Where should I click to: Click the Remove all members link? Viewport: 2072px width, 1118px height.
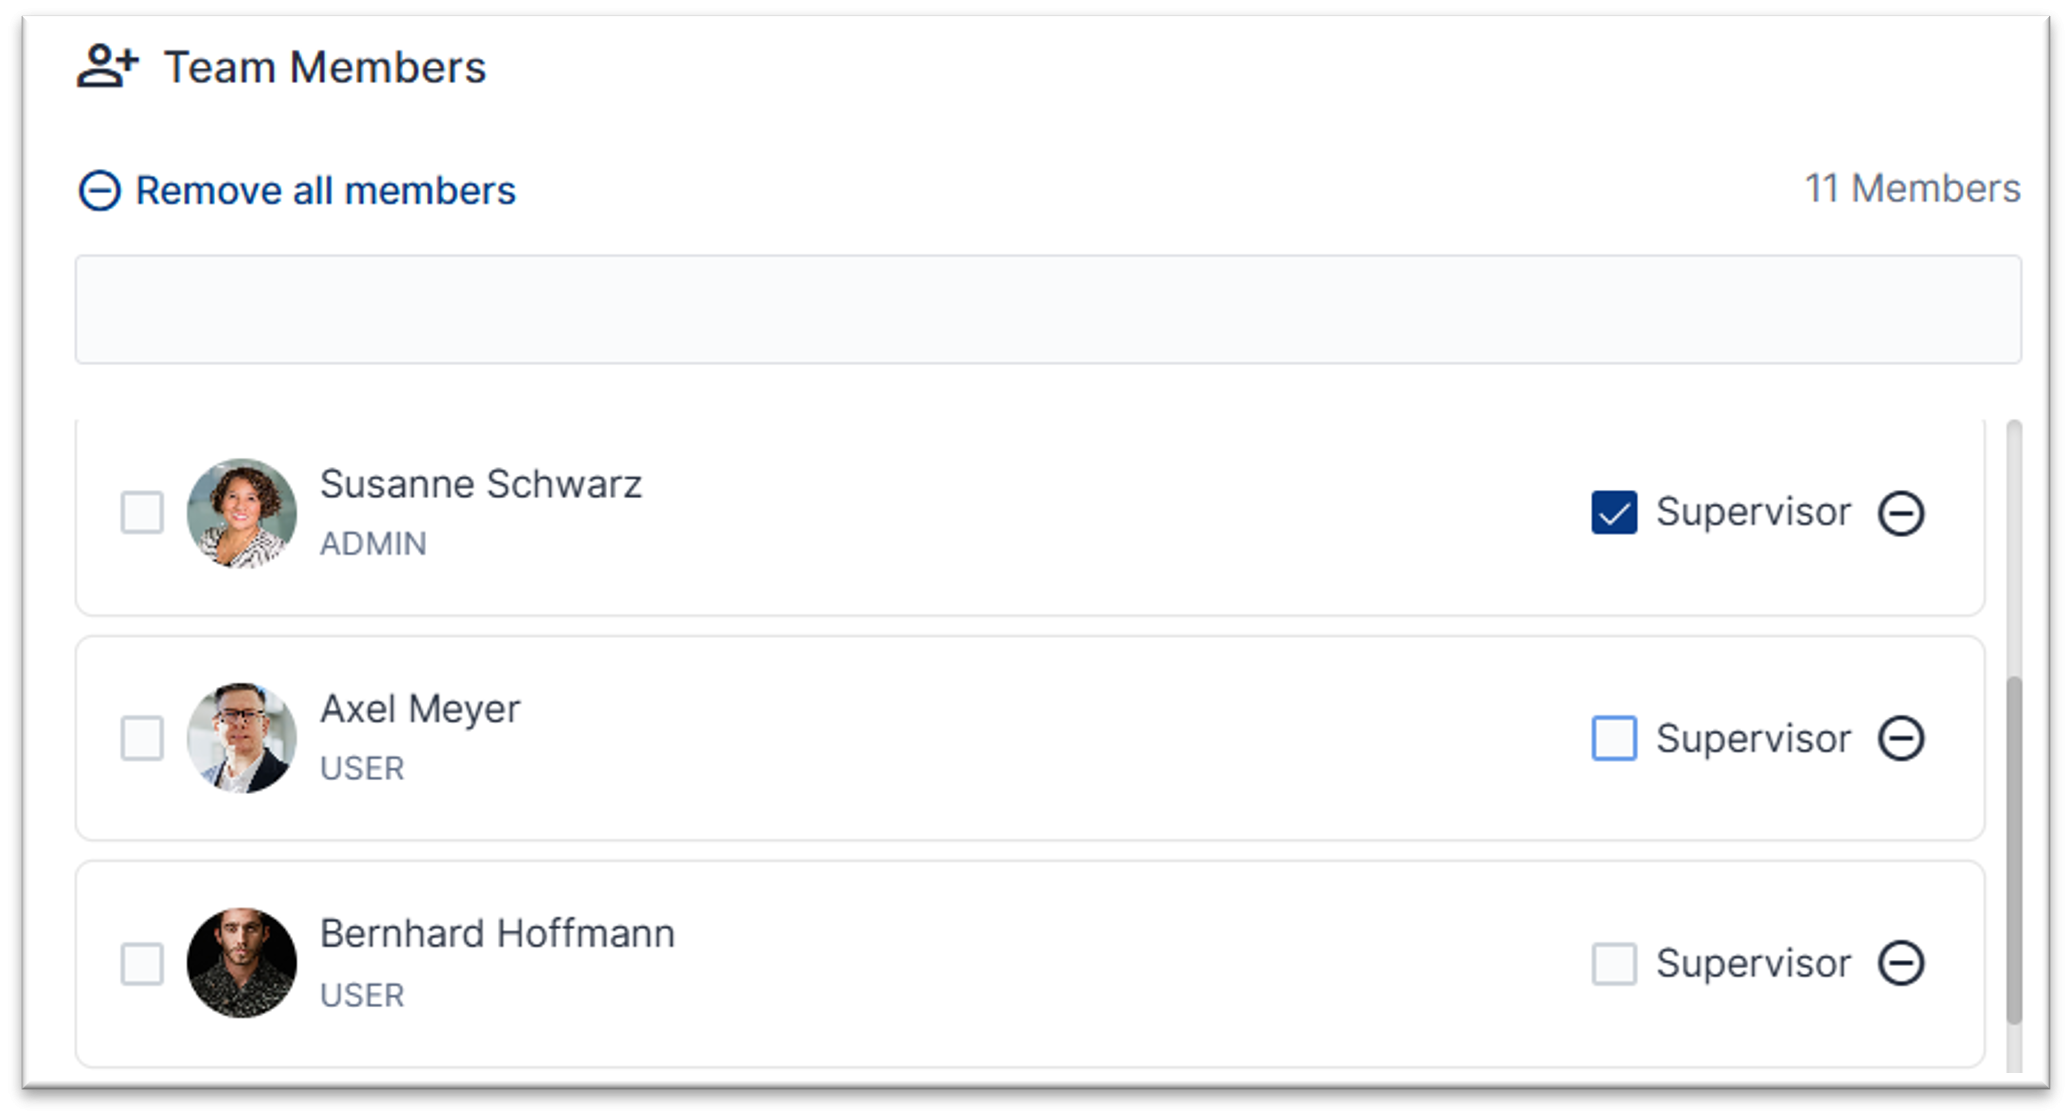coord(326,189)
